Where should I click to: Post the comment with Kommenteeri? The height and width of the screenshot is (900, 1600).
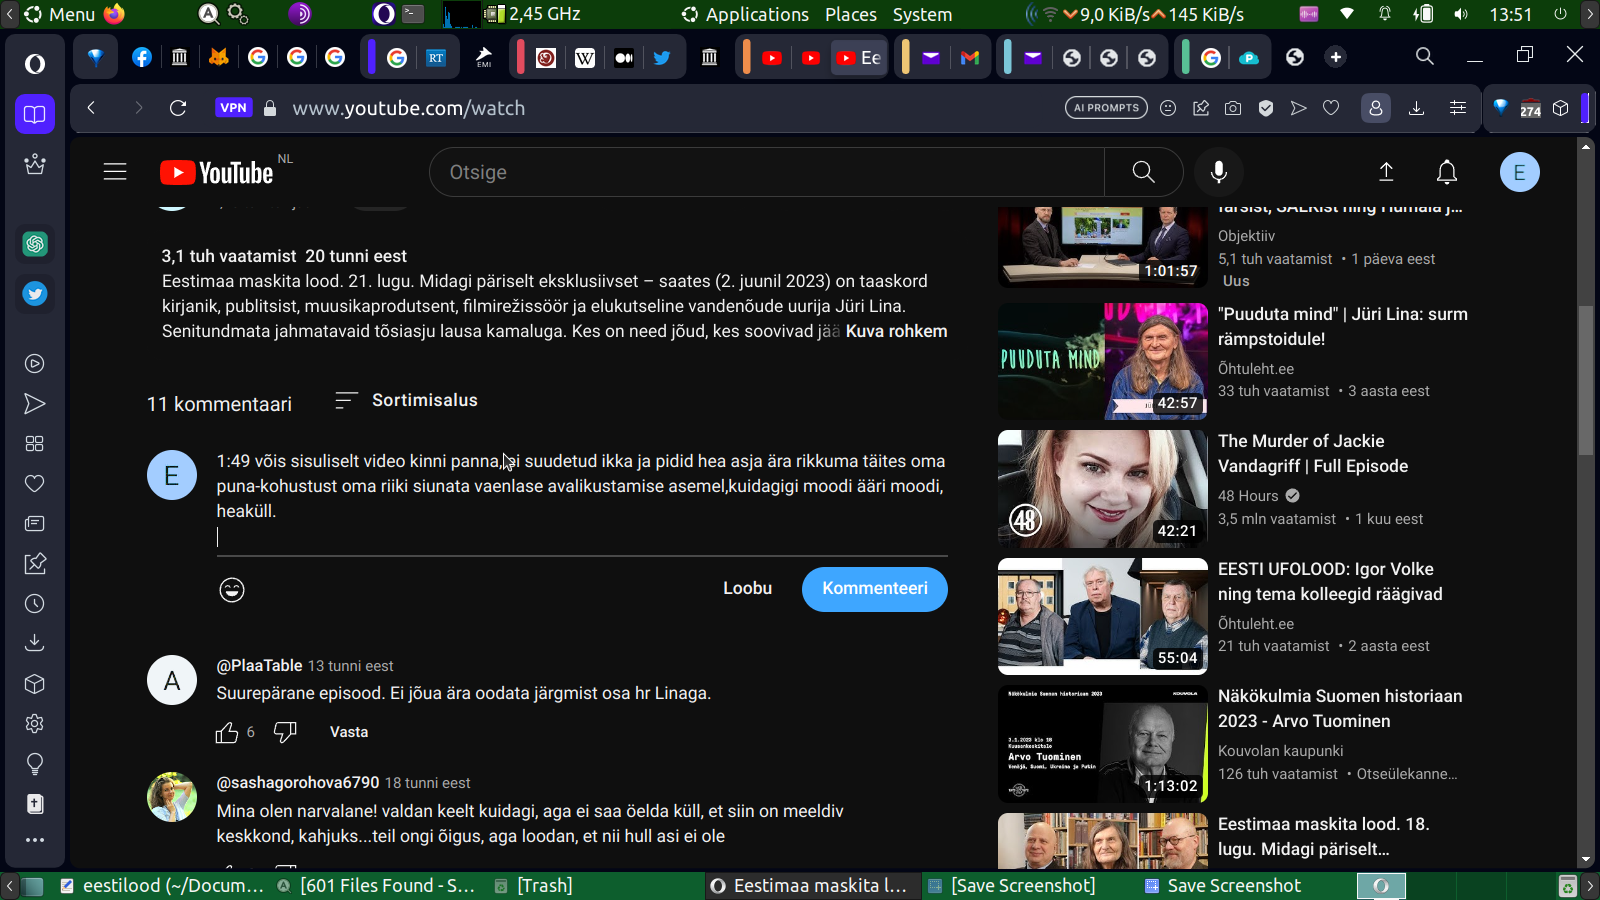coord(875,589)
